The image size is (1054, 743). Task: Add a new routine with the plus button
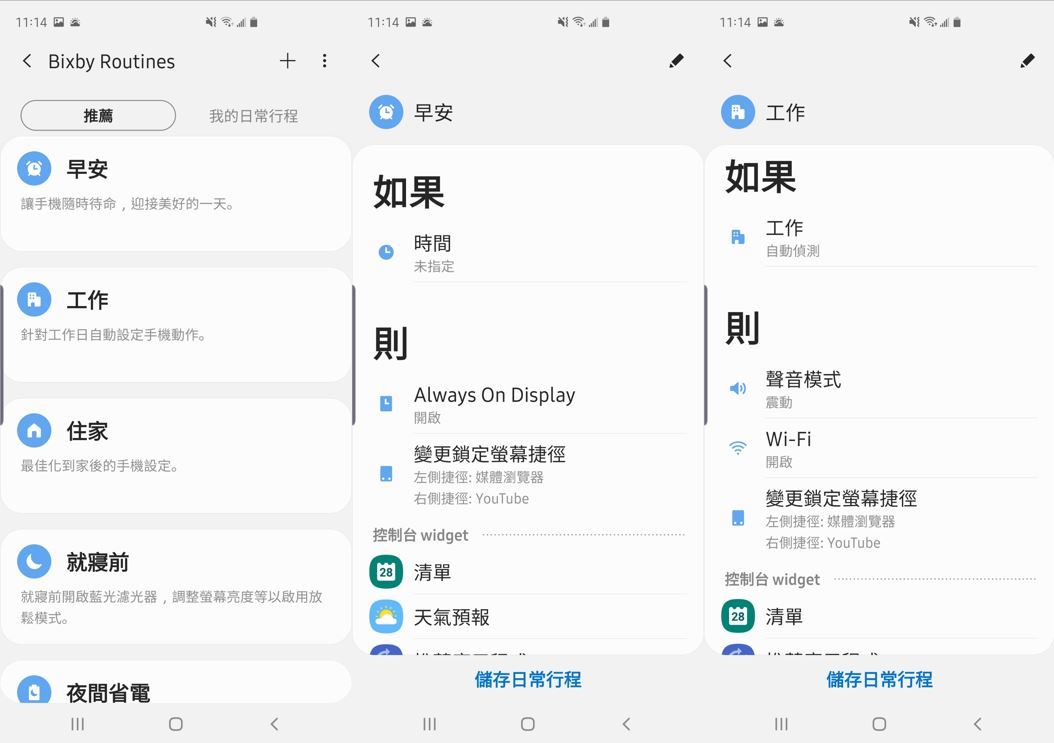(287, 61)
